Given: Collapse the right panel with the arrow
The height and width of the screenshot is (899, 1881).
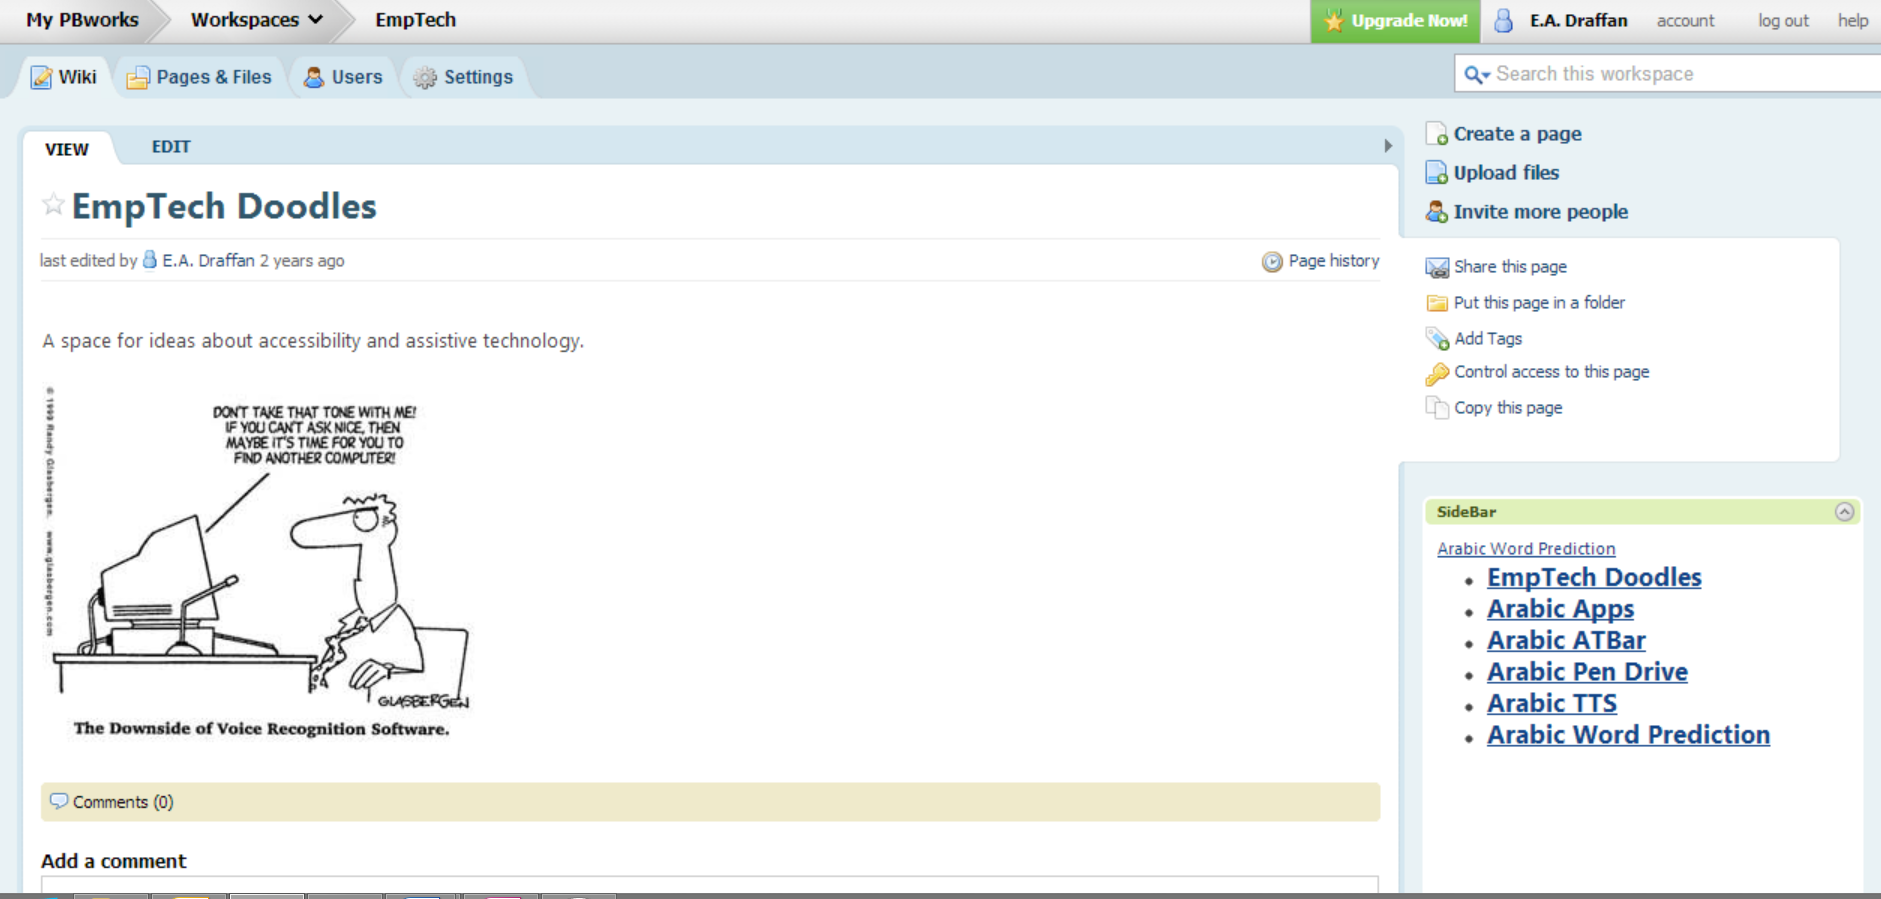Looking at the screenshot, I should [1388, 146].
